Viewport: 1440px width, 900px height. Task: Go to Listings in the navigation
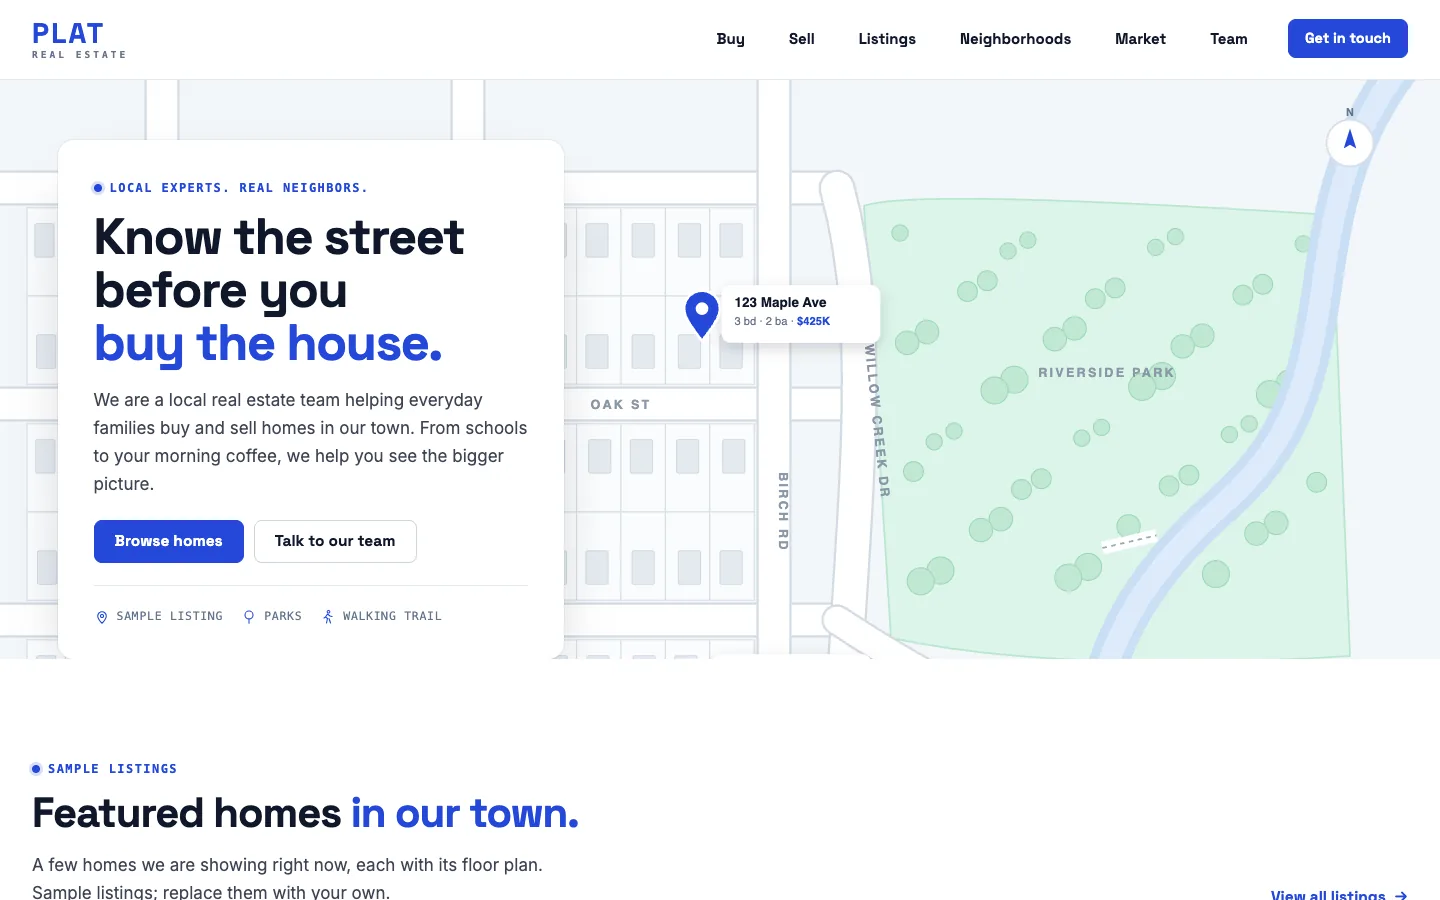[x=887, y=39]
